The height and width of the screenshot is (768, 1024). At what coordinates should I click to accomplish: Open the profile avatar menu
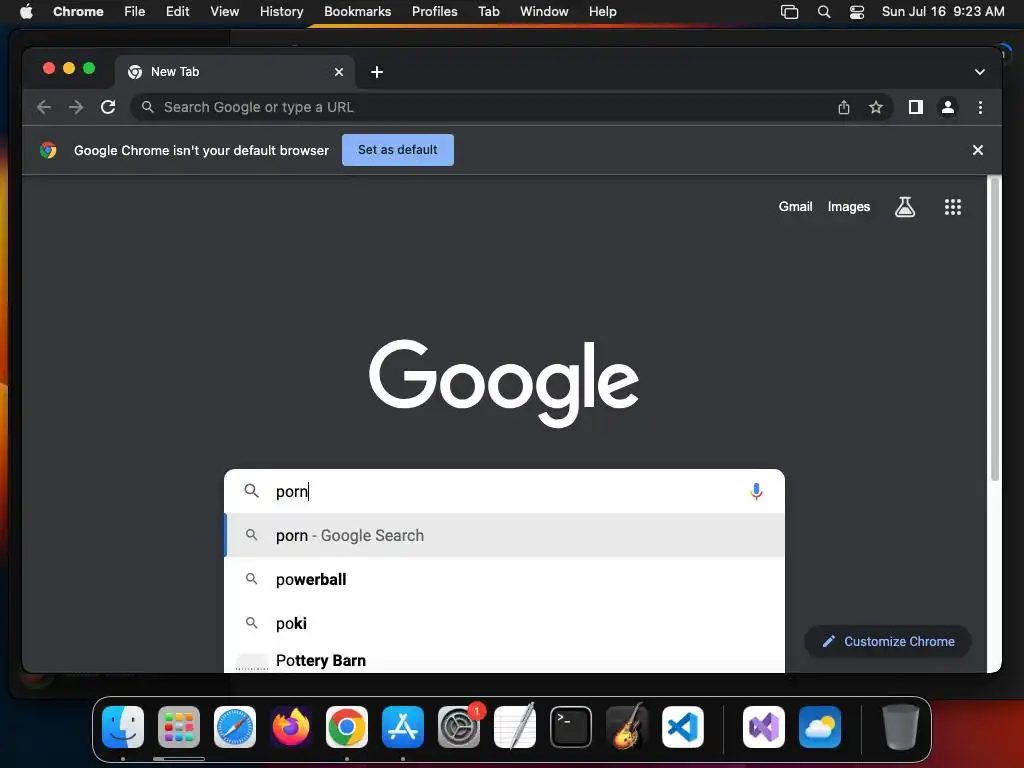click(948, 107)
